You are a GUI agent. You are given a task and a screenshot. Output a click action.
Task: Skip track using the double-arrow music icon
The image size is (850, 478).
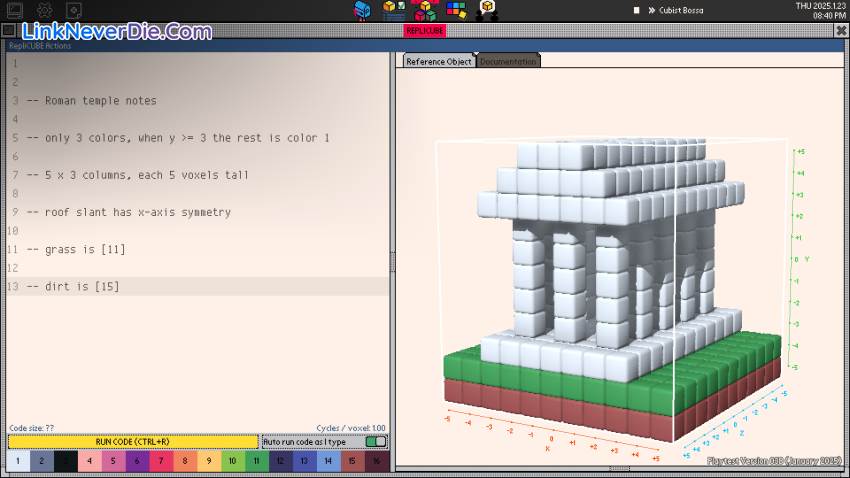[x=652, y=10]
